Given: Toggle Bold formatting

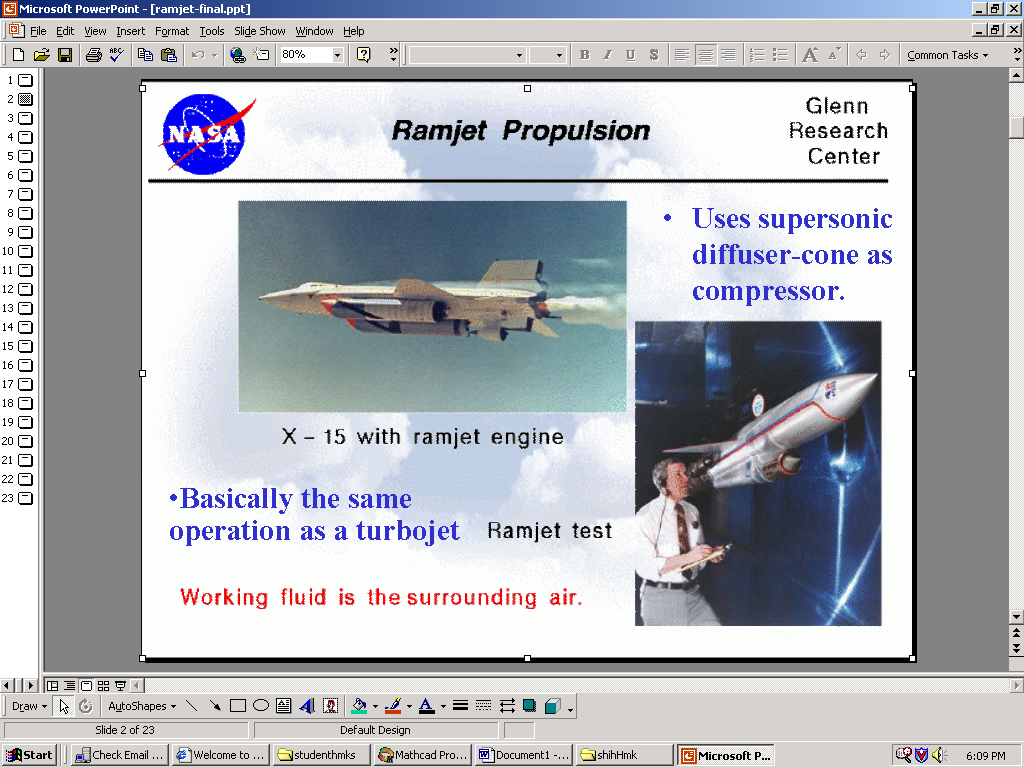Looking at the screenshot, I should point(584,55).
